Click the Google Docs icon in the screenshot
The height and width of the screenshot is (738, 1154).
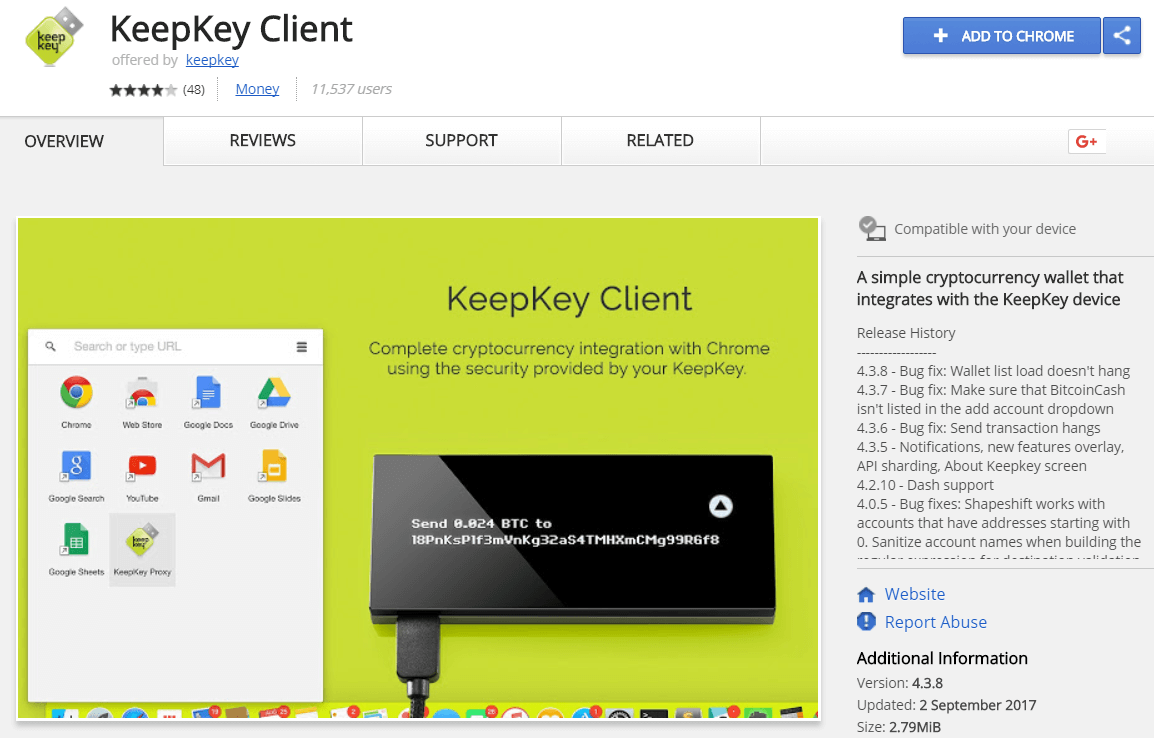208,392
